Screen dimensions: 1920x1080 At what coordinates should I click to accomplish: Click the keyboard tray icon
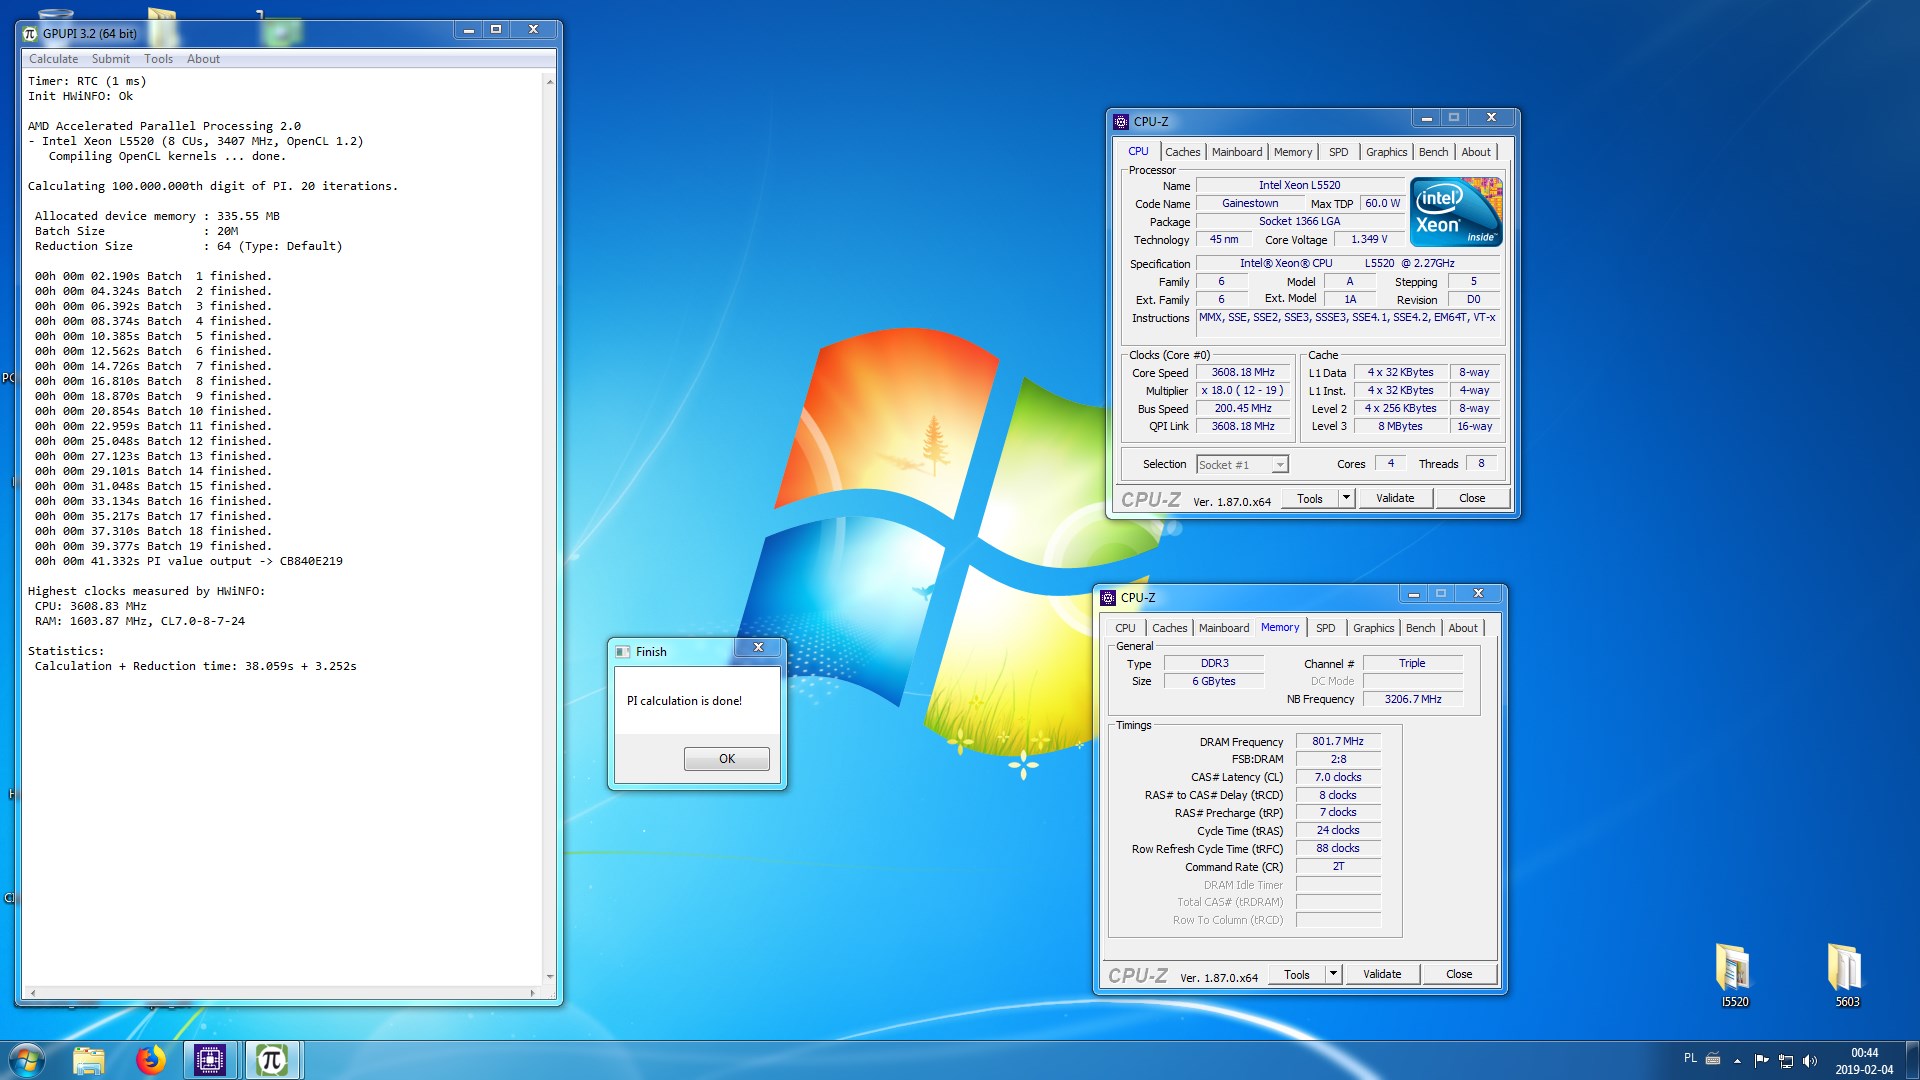(x=1713, y=1058)
